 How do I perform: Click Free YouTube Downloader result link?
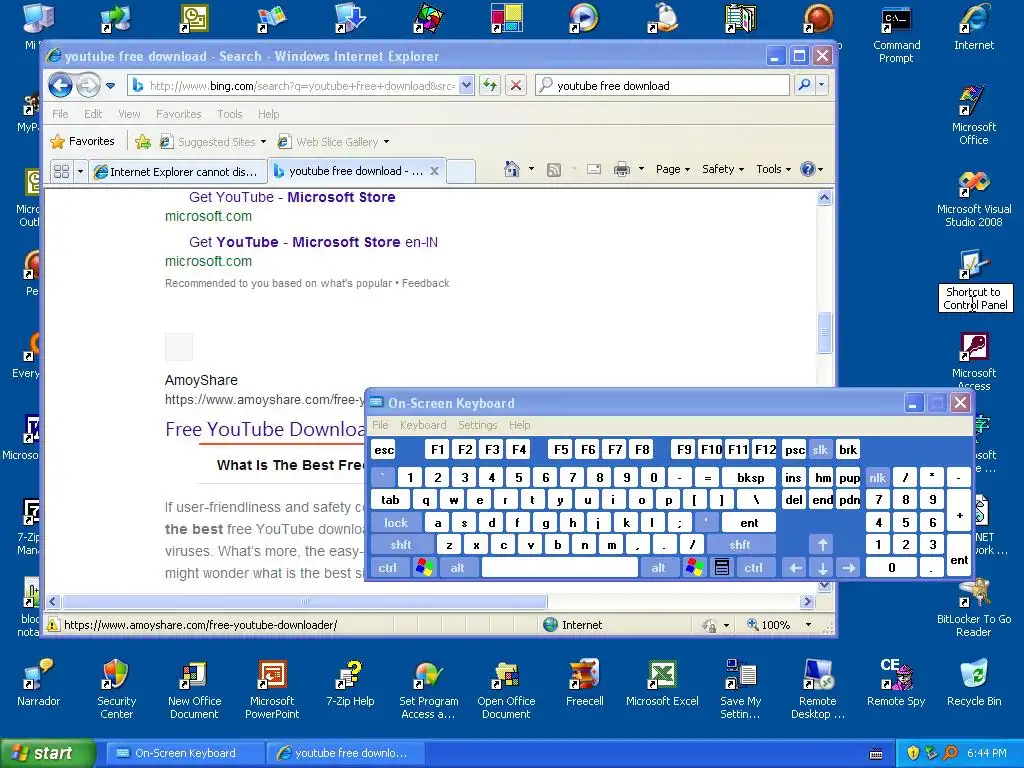point(265,429)
